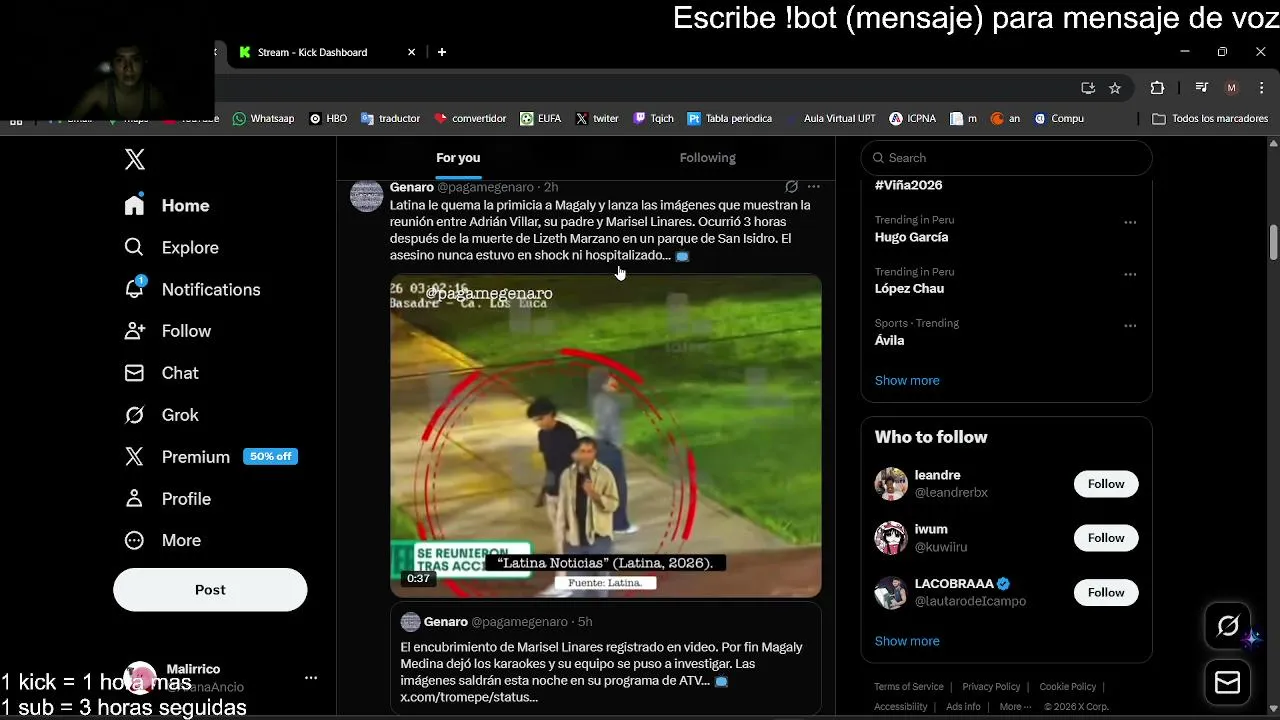Open Grok from the sidebar

tap(161, 415)
